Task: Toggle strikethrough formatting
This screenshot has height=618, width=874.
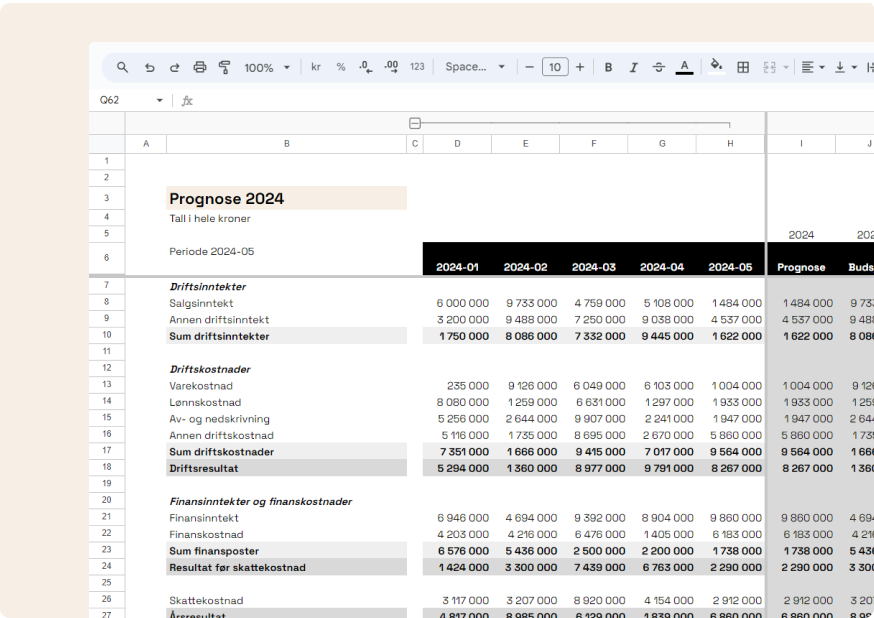Action: click(658, 67)
